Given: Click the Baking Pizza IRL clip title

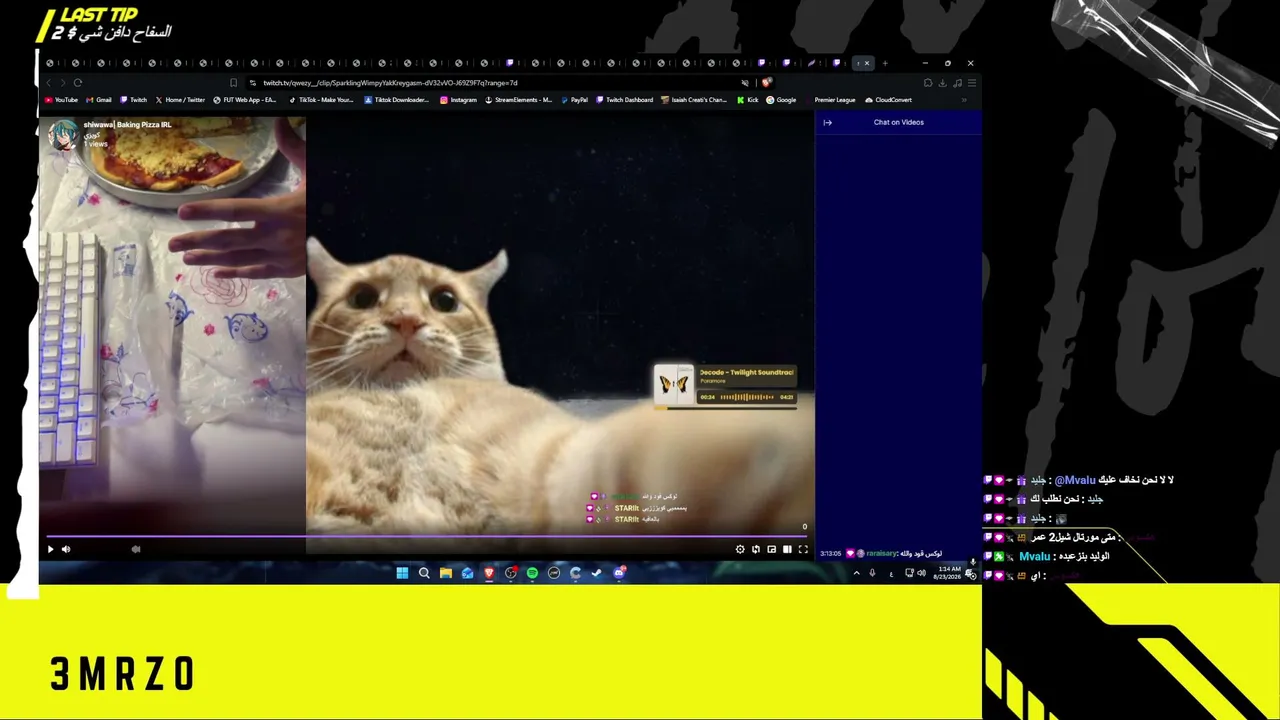Looking at the screenshot, I should click(127, 125).
